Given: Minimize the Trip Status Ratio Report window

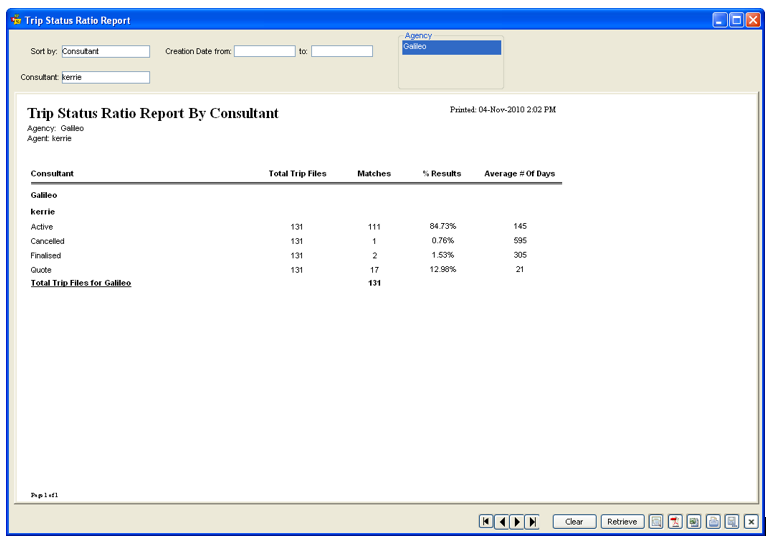Looking at the screenshot, I should [x=720, y=20].
